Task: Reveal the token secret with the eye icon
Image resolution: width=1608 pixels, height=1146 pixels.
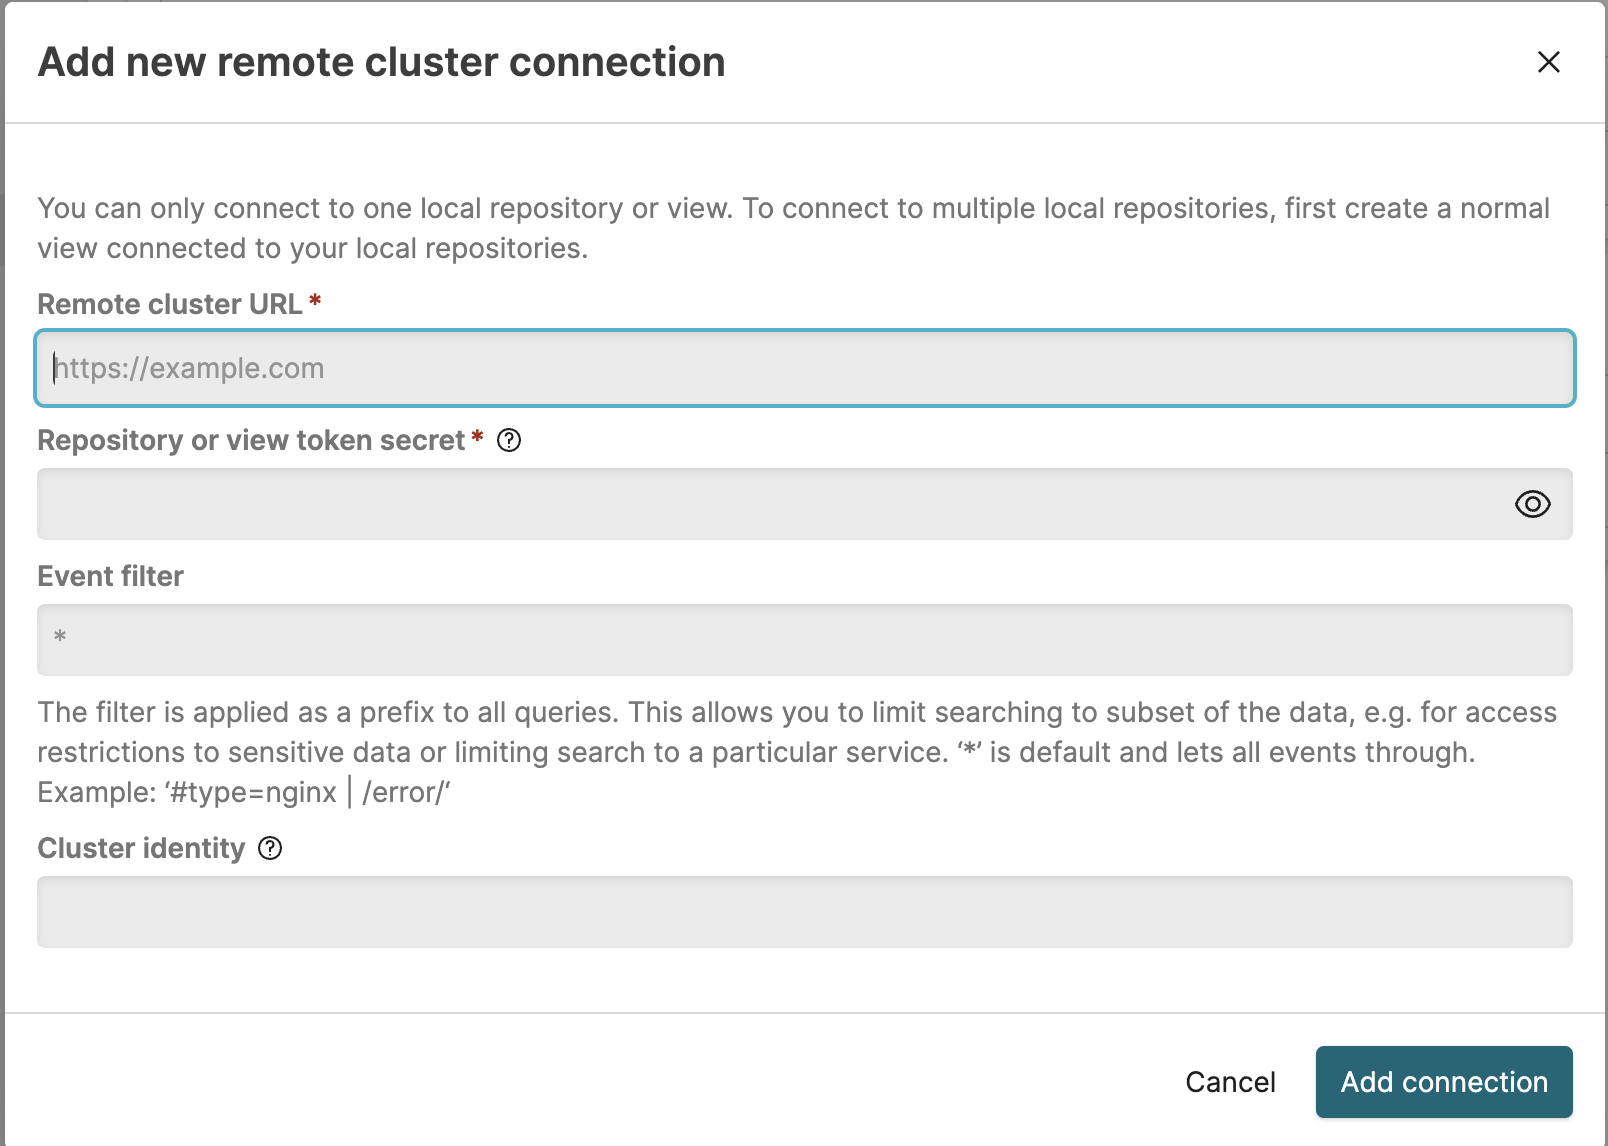Action: [1532, 504]
